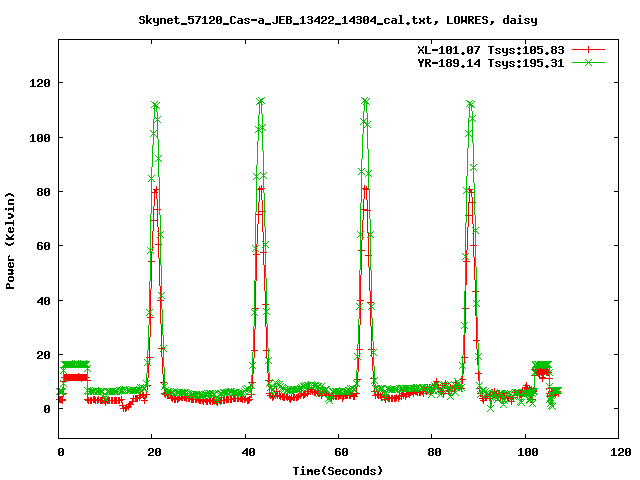Click y-axis tick label "80"

tap(44, 192)
